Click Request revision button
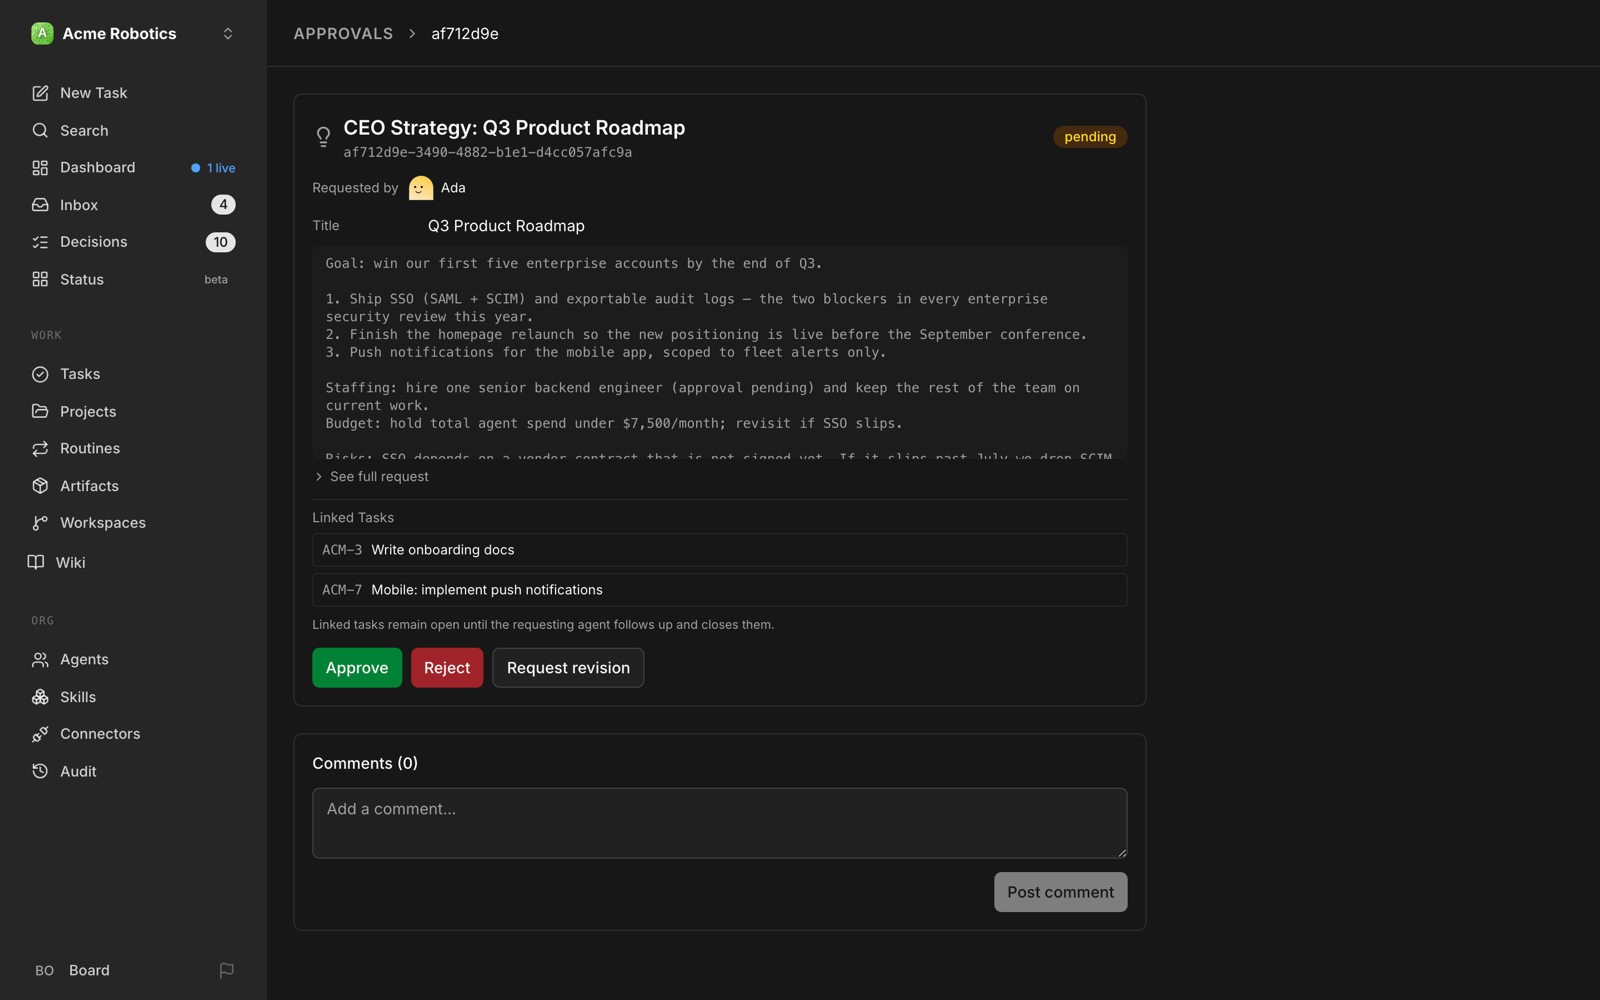This screenshot has width=1600, height=1000. [x=568, y=668]
